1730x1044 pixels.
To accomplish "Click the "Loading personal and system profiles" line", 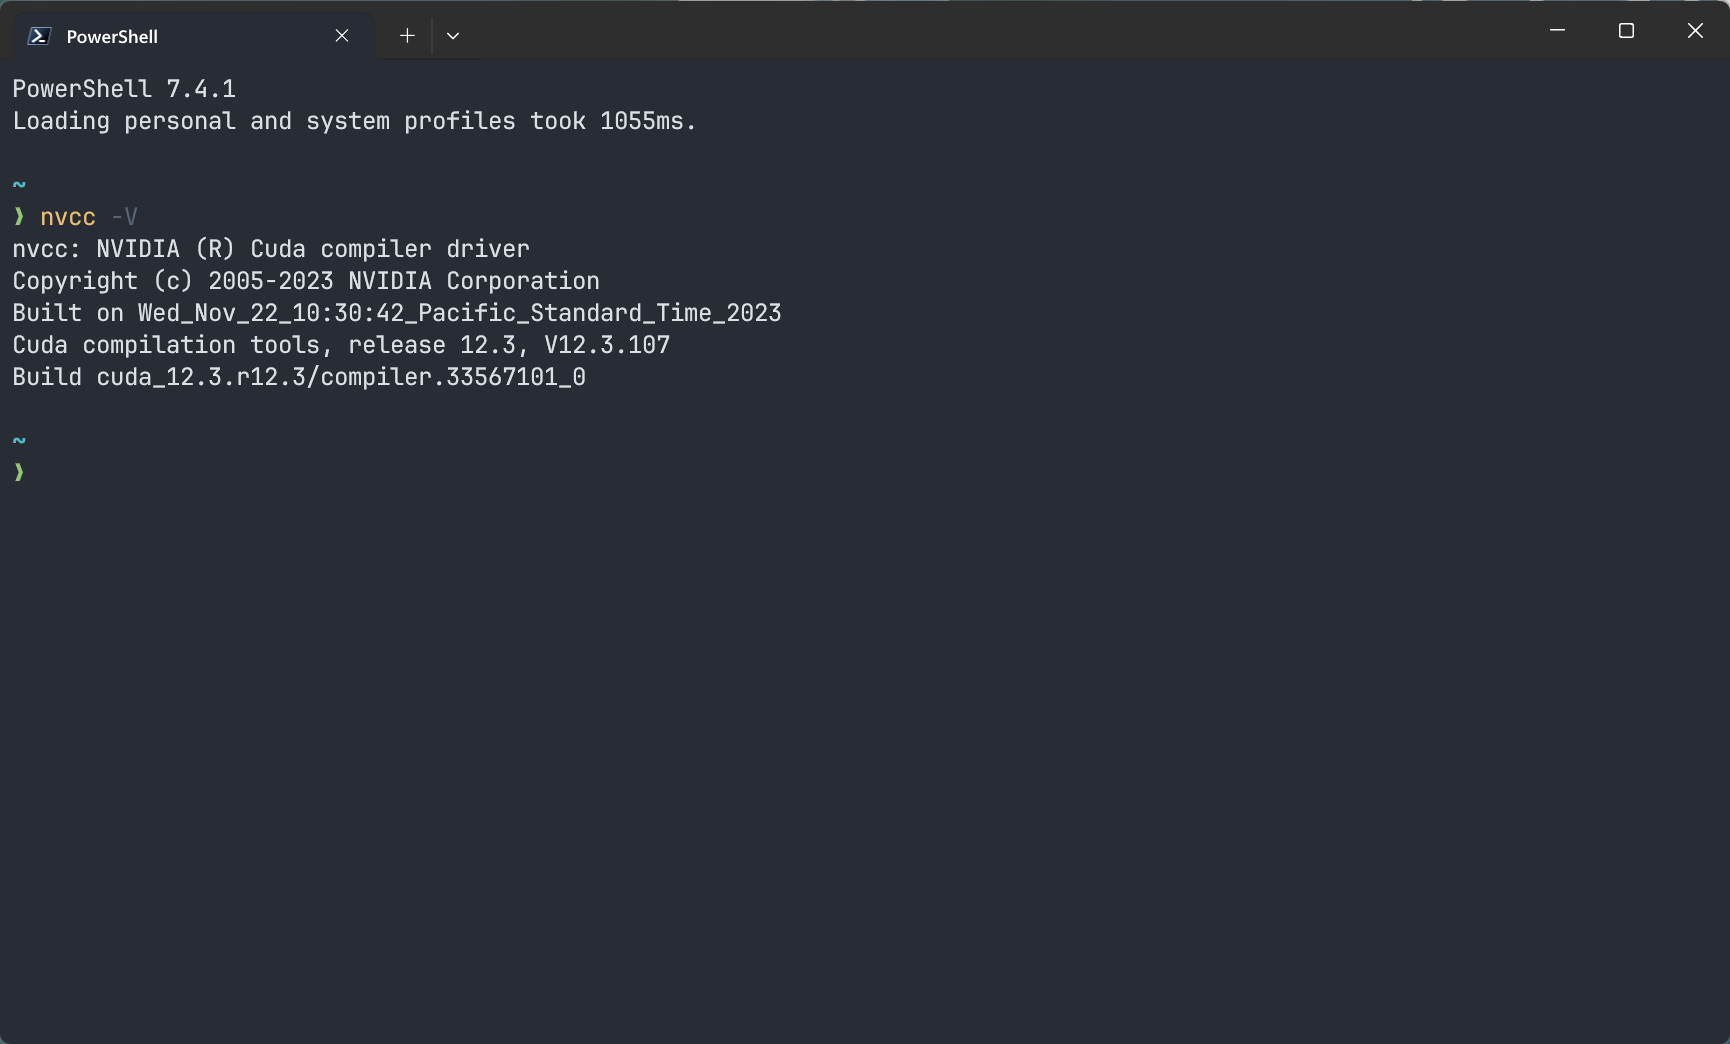I will coord(354,121).
